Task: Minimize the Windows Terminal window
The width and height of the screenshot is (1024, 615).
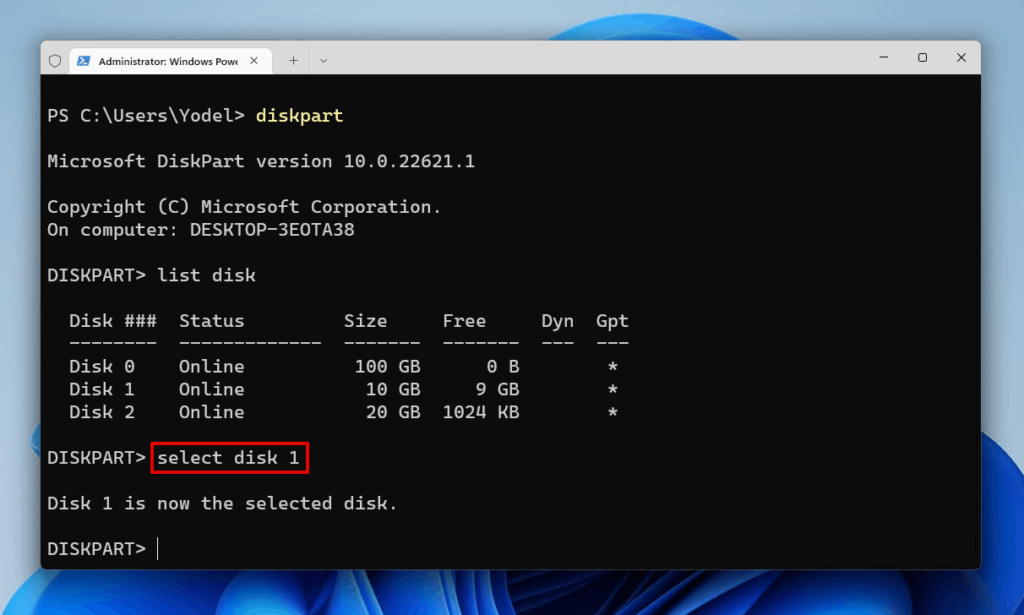Action: (884, 58)
